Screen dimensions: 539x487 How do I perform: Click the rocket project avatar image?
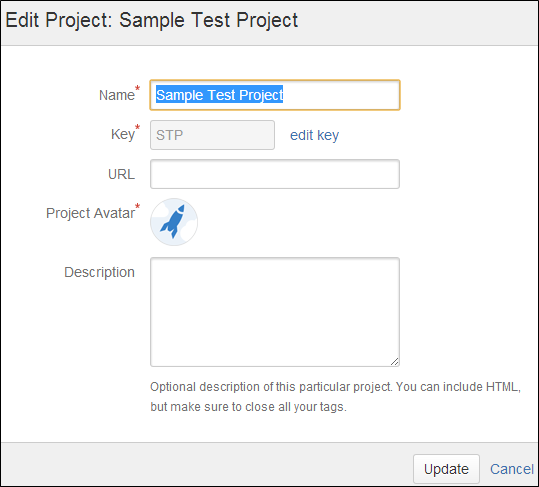click(174, 222)
